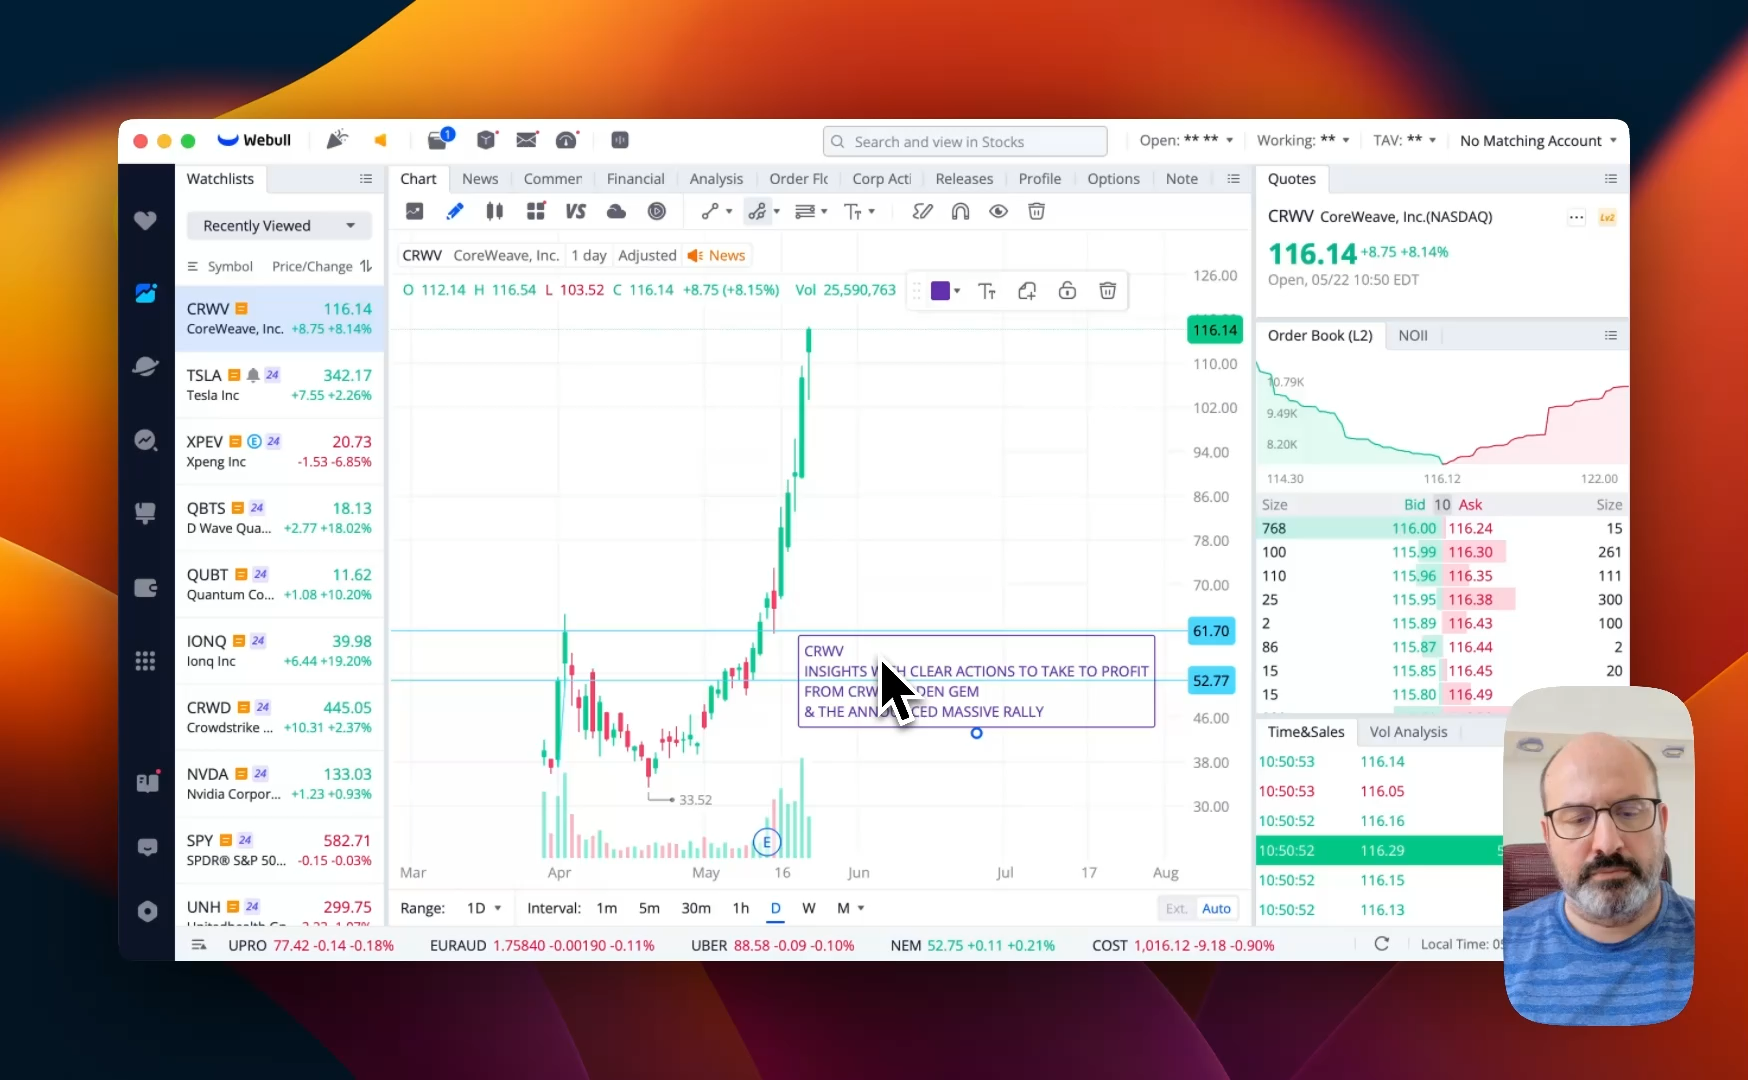Click the E earnings marker on chart
The height and width of the screenshot is (1080, 1748).
(767, 842)
